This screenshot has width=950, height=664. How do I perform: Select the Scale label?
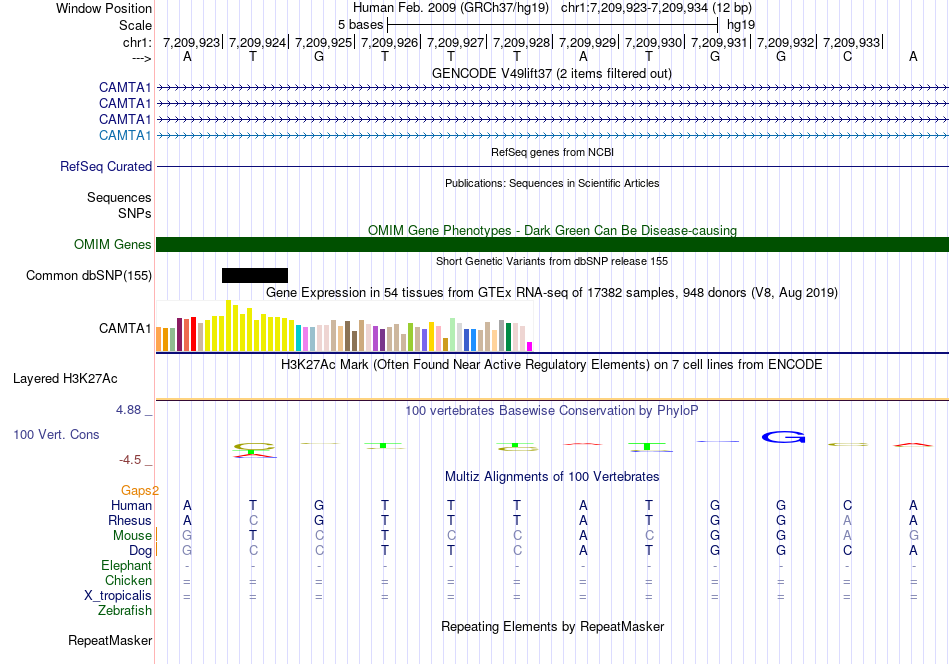135,25
